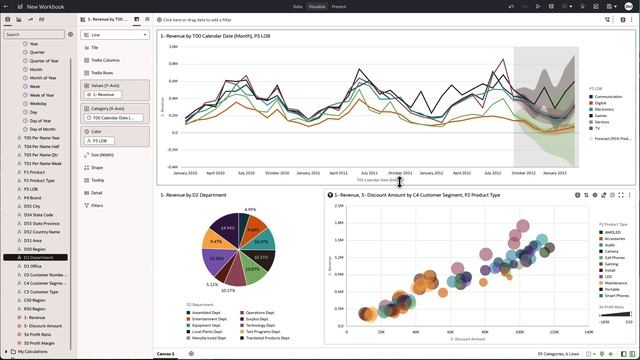This screenshot has height=360, width=640.
Task: Click the T00 Calendar Date chip in Category
Action: tap(113, 118)
